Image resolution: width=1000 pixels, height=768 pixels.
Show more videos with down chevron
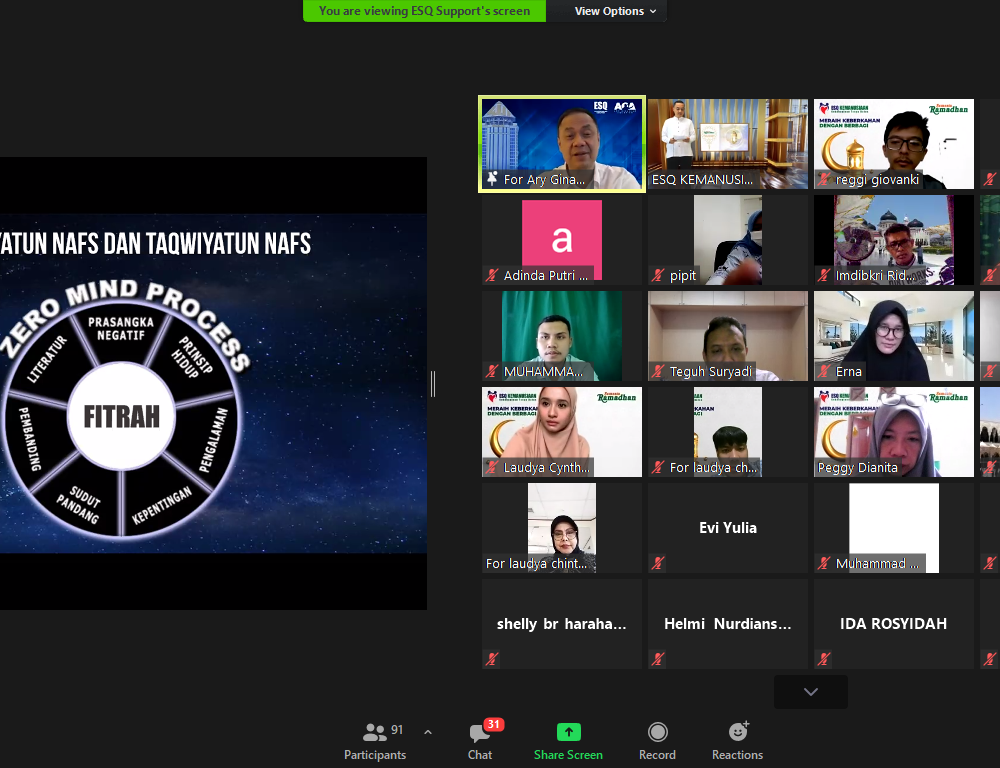click(x=810, y=692)
